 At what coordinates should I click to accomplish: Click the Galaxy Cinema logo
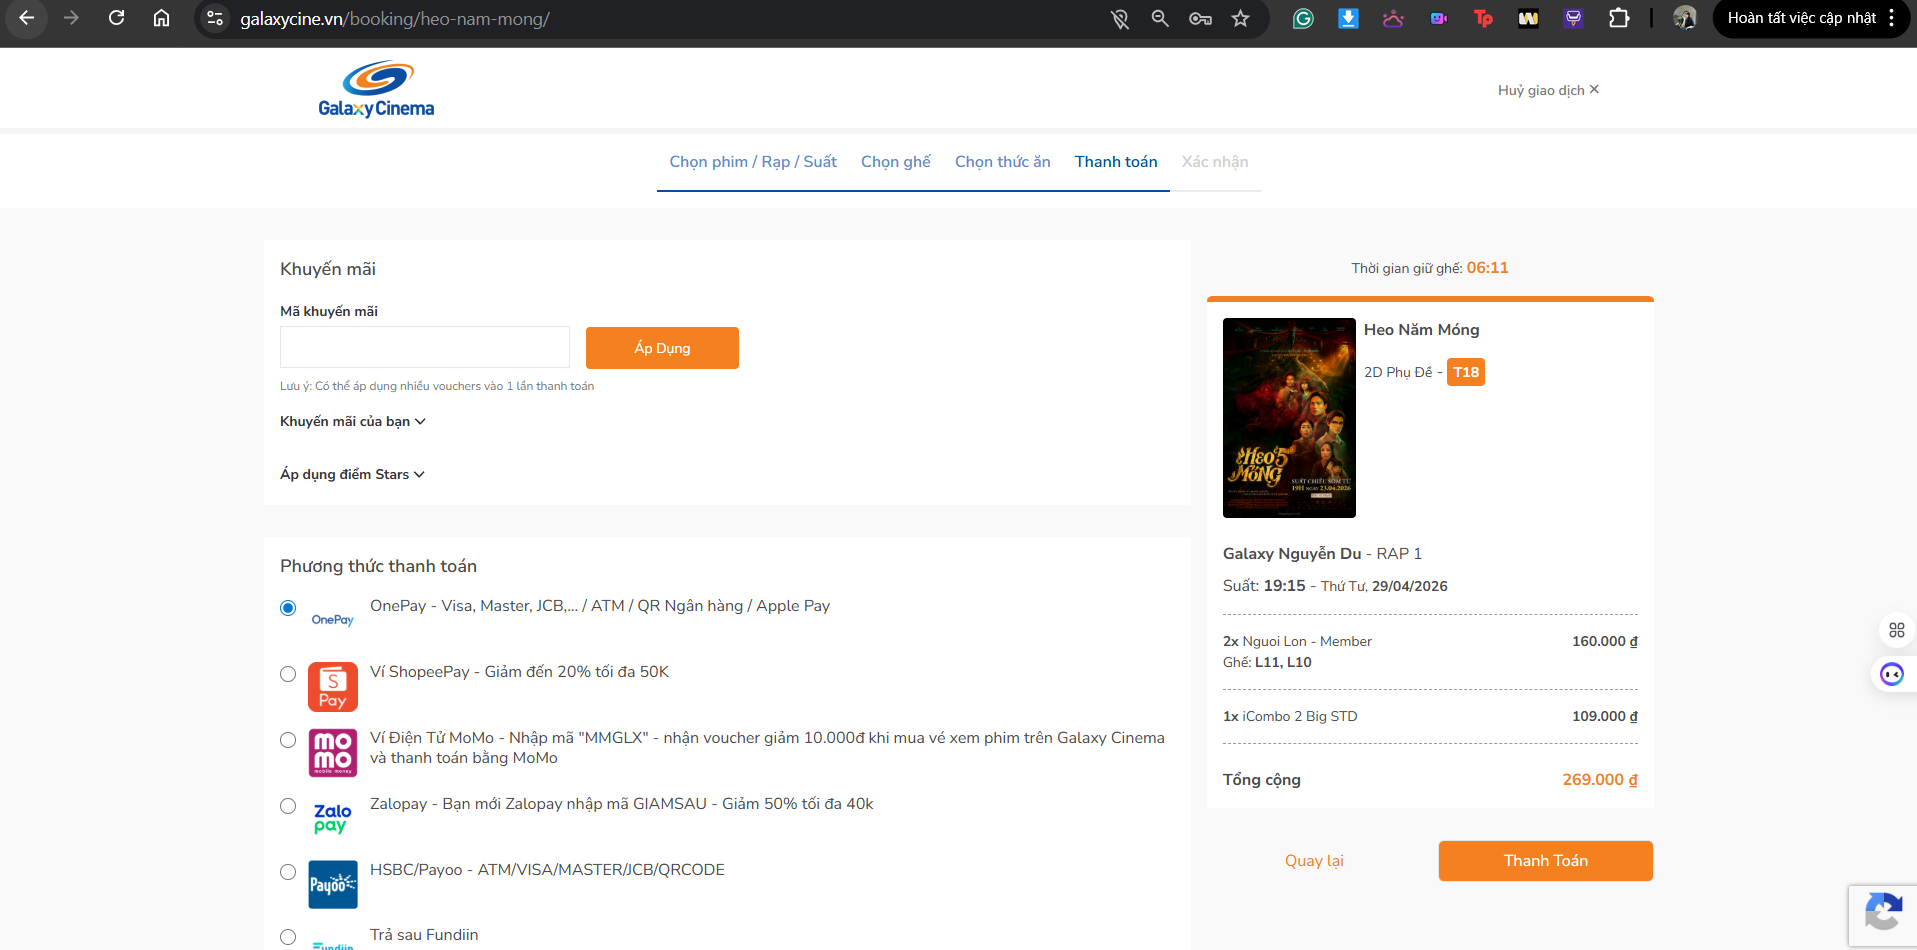[376, 90]
